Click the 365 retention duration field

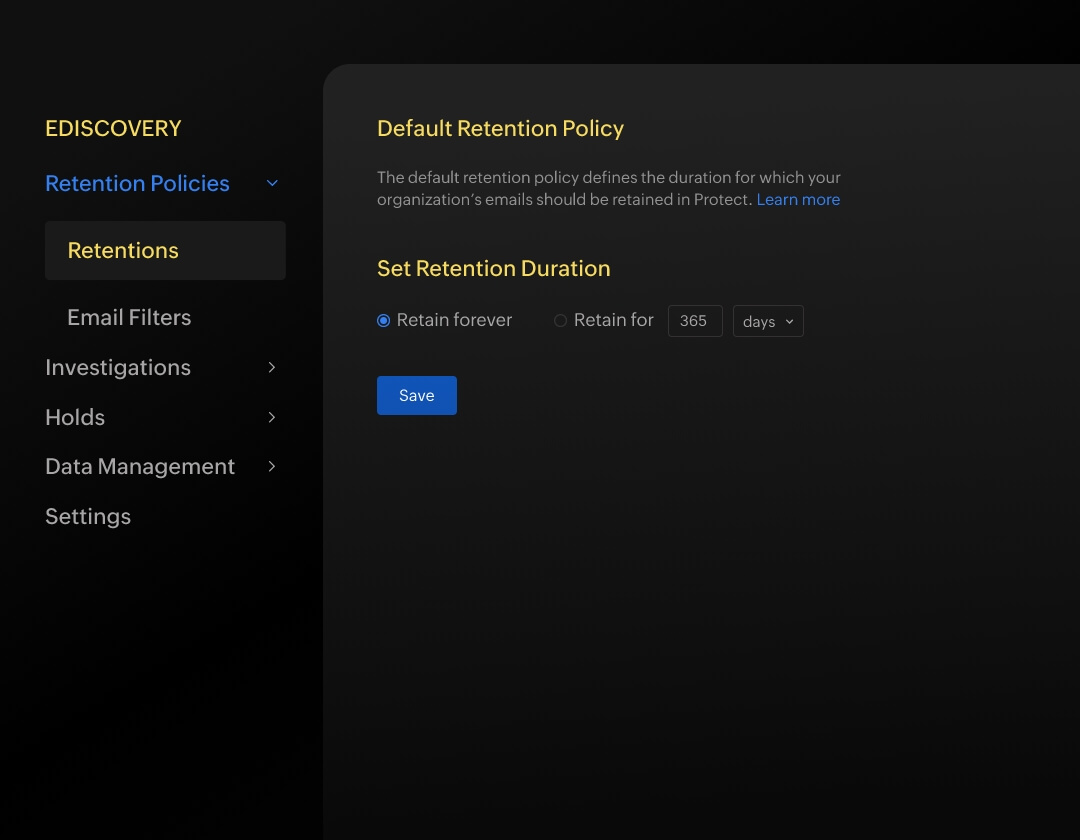(694, 321)
